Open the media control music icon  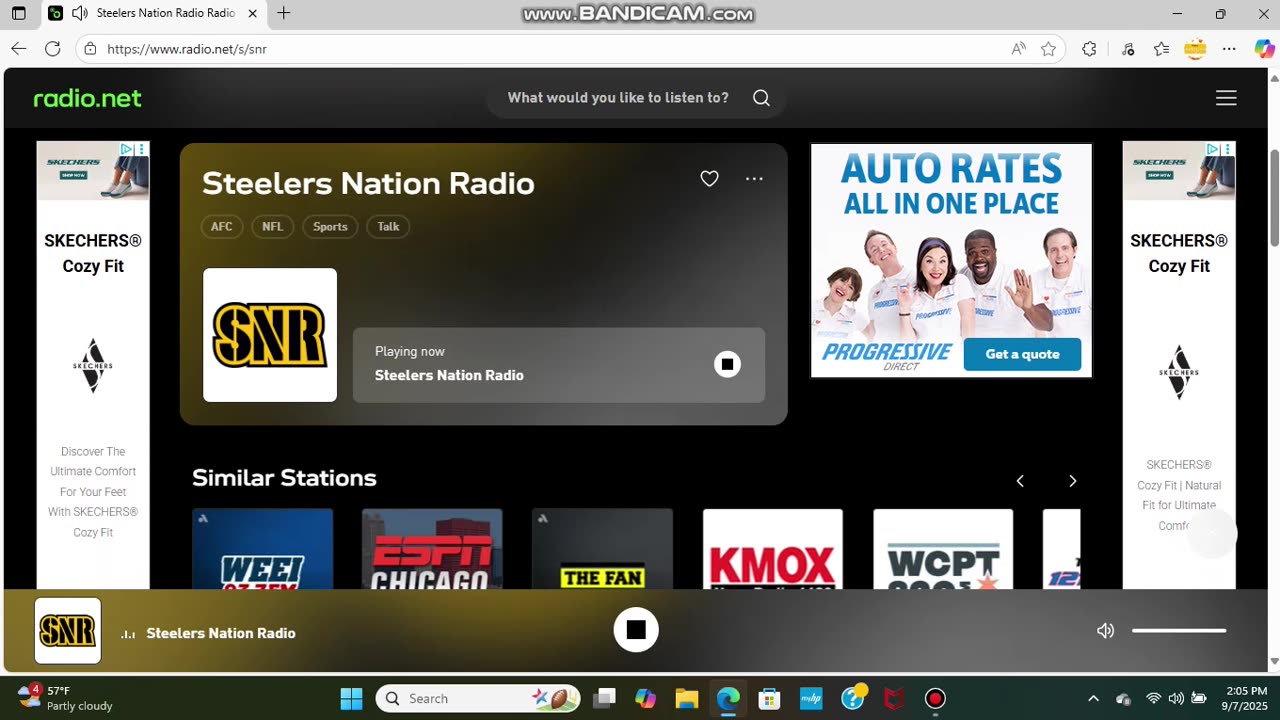coord(1127,48)
